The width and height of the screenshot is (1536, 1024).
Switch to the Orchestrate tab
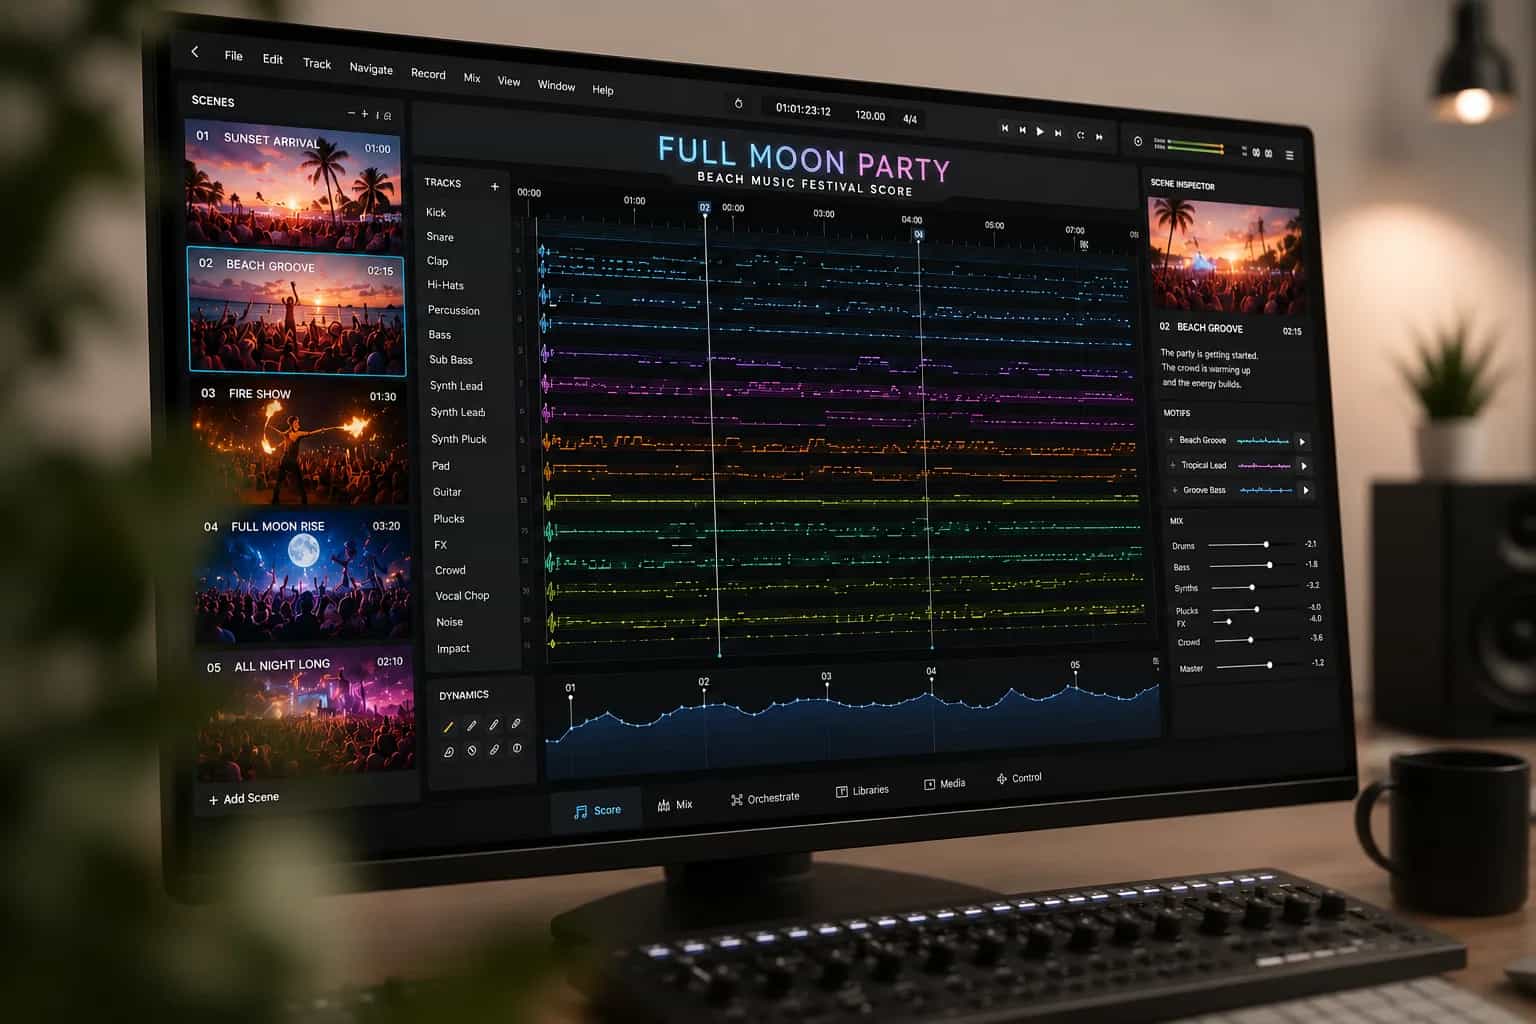point(765,798)
